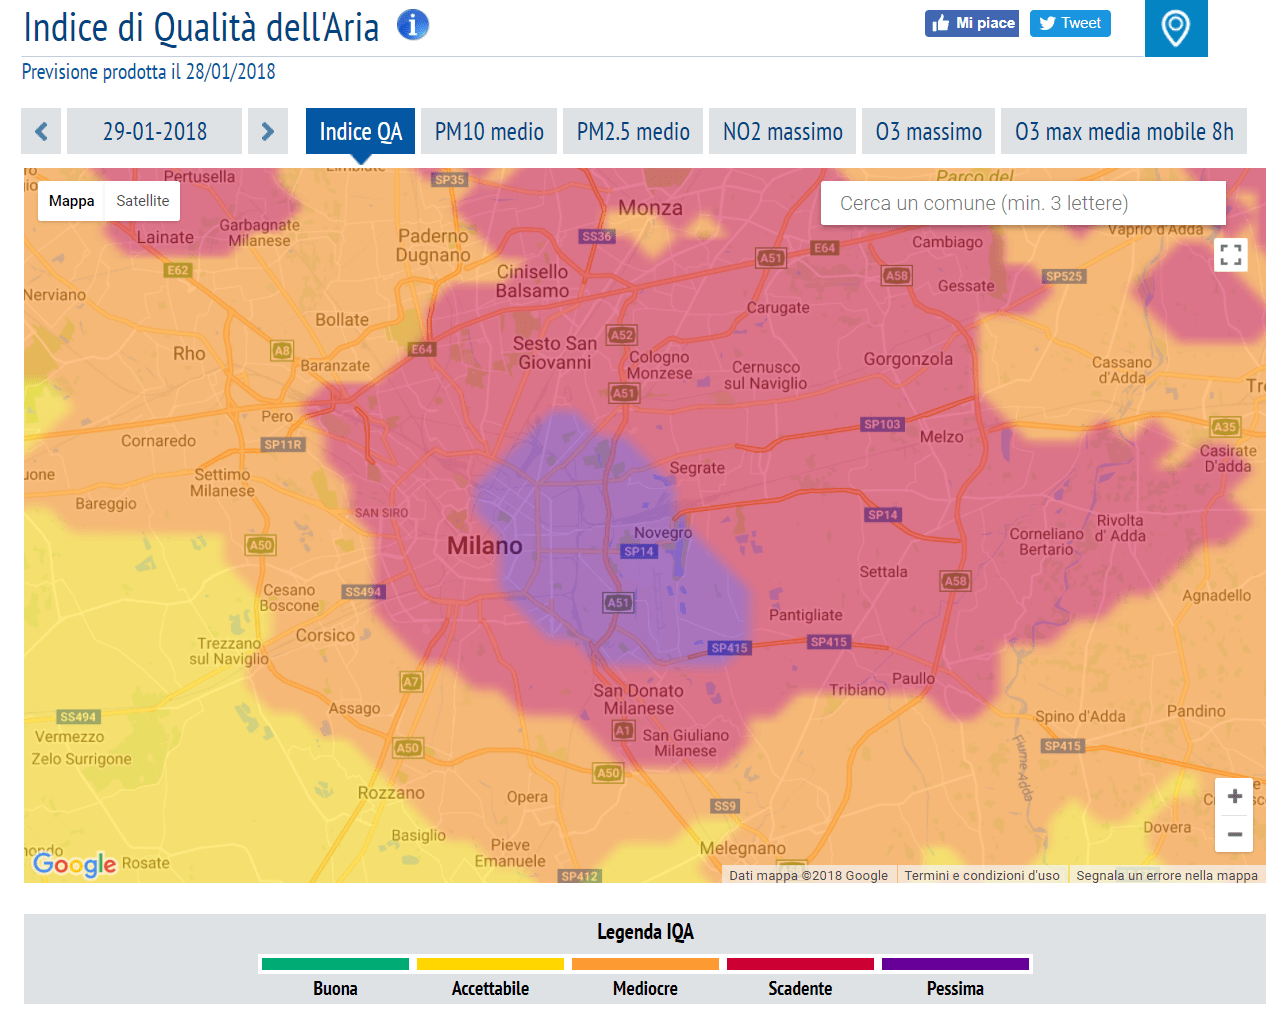Viewport: 1288px width, 1020px height.
Task: Click the Facebook Mi piace button
Action: [x=971, y=23]
